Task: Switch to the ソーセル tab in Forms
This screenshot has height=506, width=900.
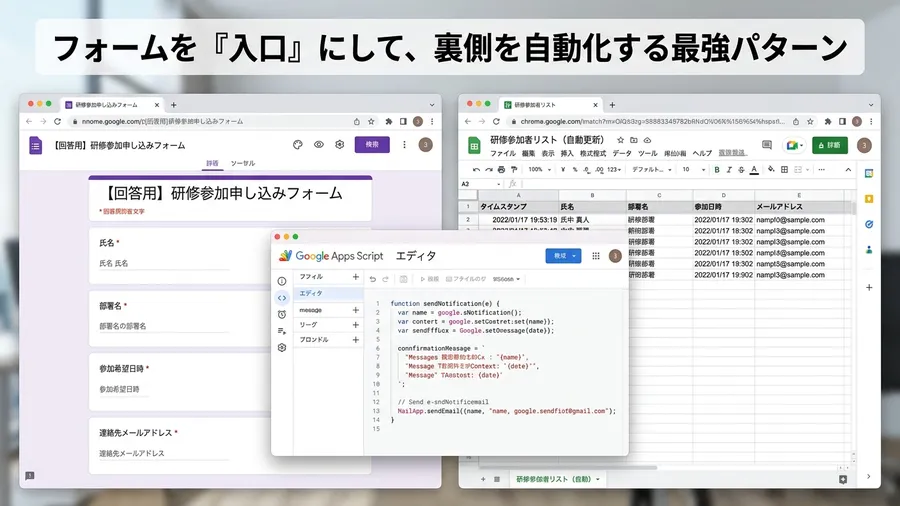Action: (243, 164)
